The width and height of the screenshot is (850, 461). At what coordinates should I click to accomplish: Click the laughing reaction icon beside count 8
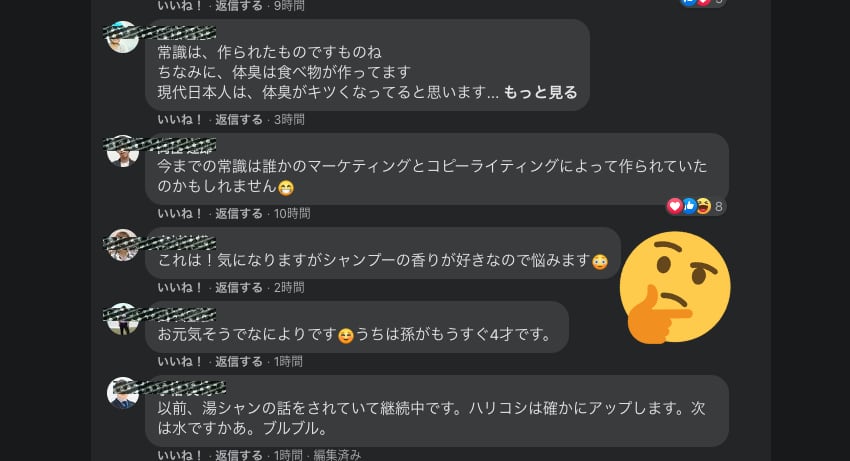(703, 206)
